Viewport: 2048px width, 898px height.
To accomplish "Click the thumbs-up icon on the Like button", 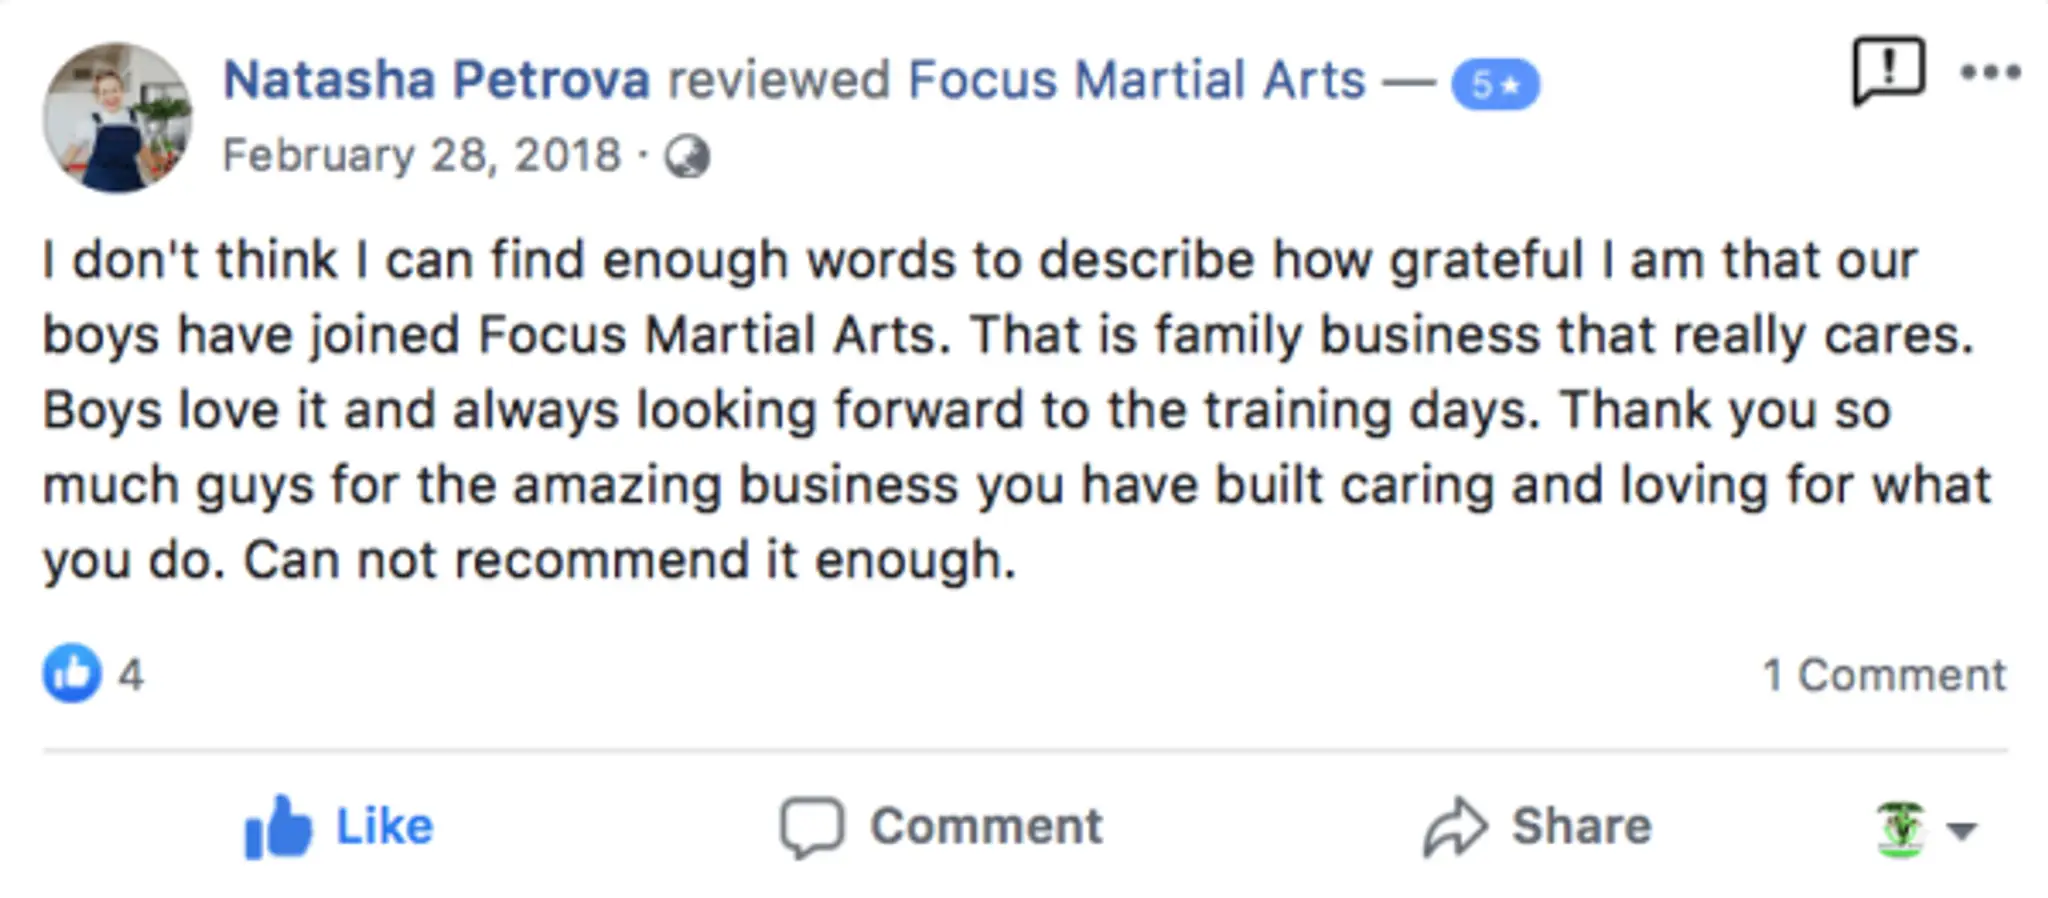I will (x=277, y=826).
